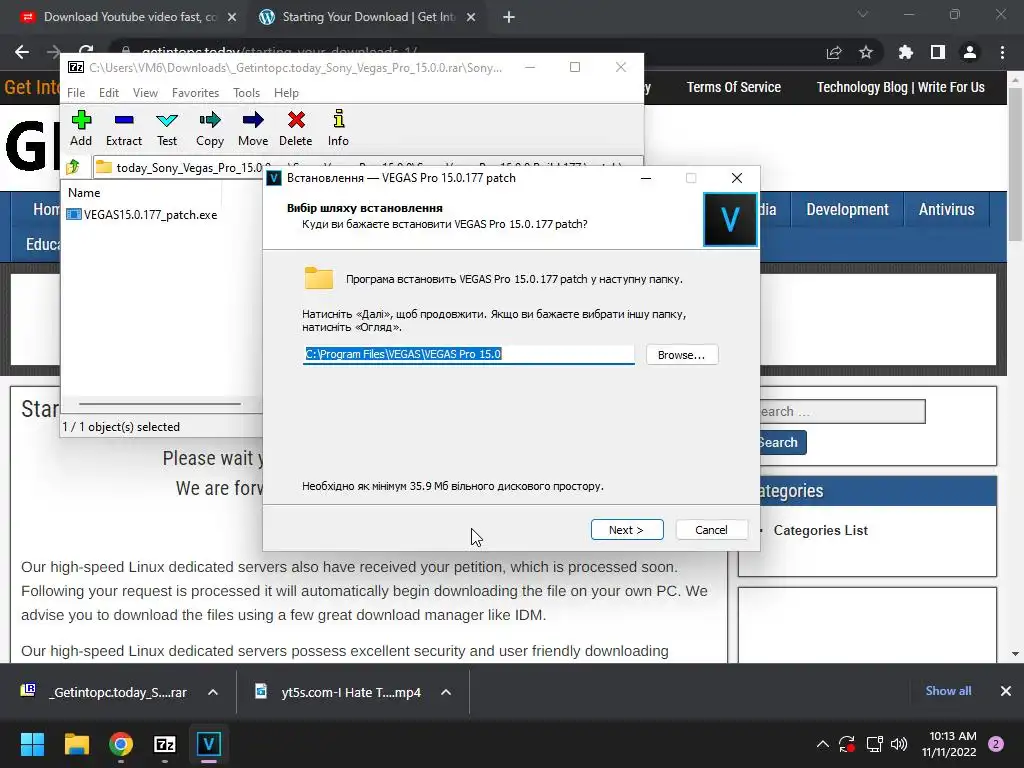
Task: Open VEGAS installer taskbar icon
Action: [x=208, y=744]
